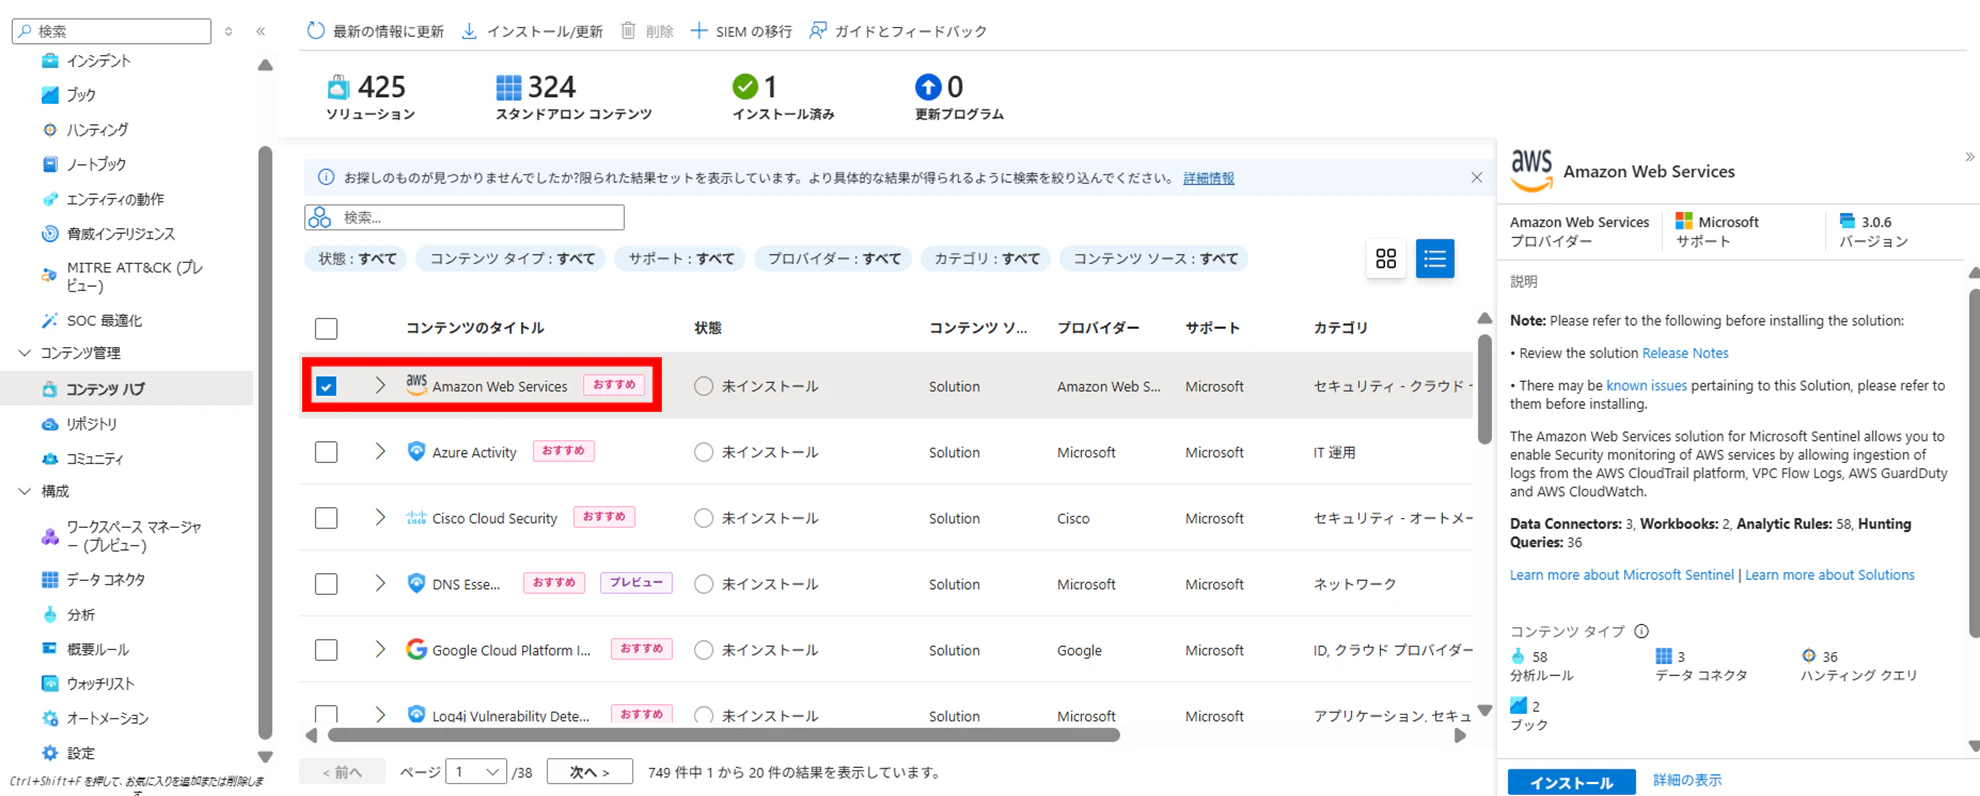Screen dimensions: 1980x796
Task: Dismiss the info banner with X
Action: point(1477,177)
